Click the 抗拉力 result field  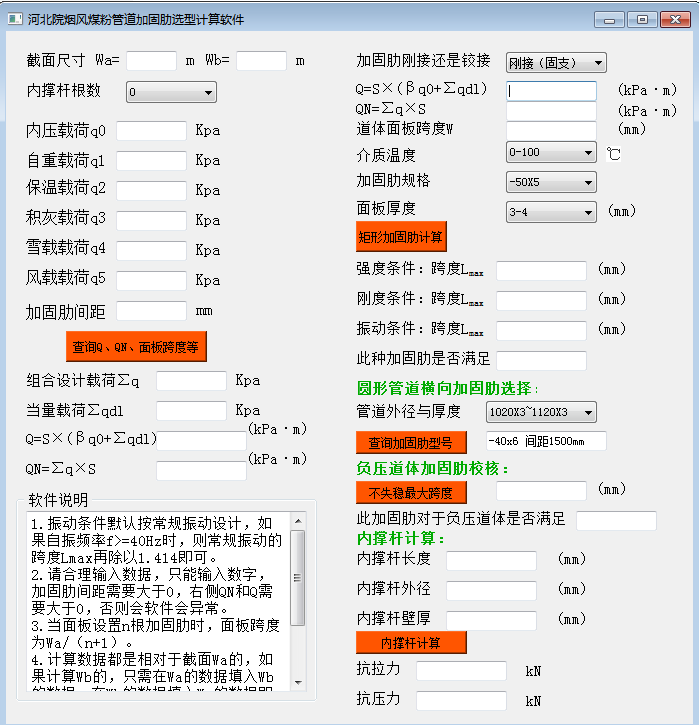click(461, 670)
